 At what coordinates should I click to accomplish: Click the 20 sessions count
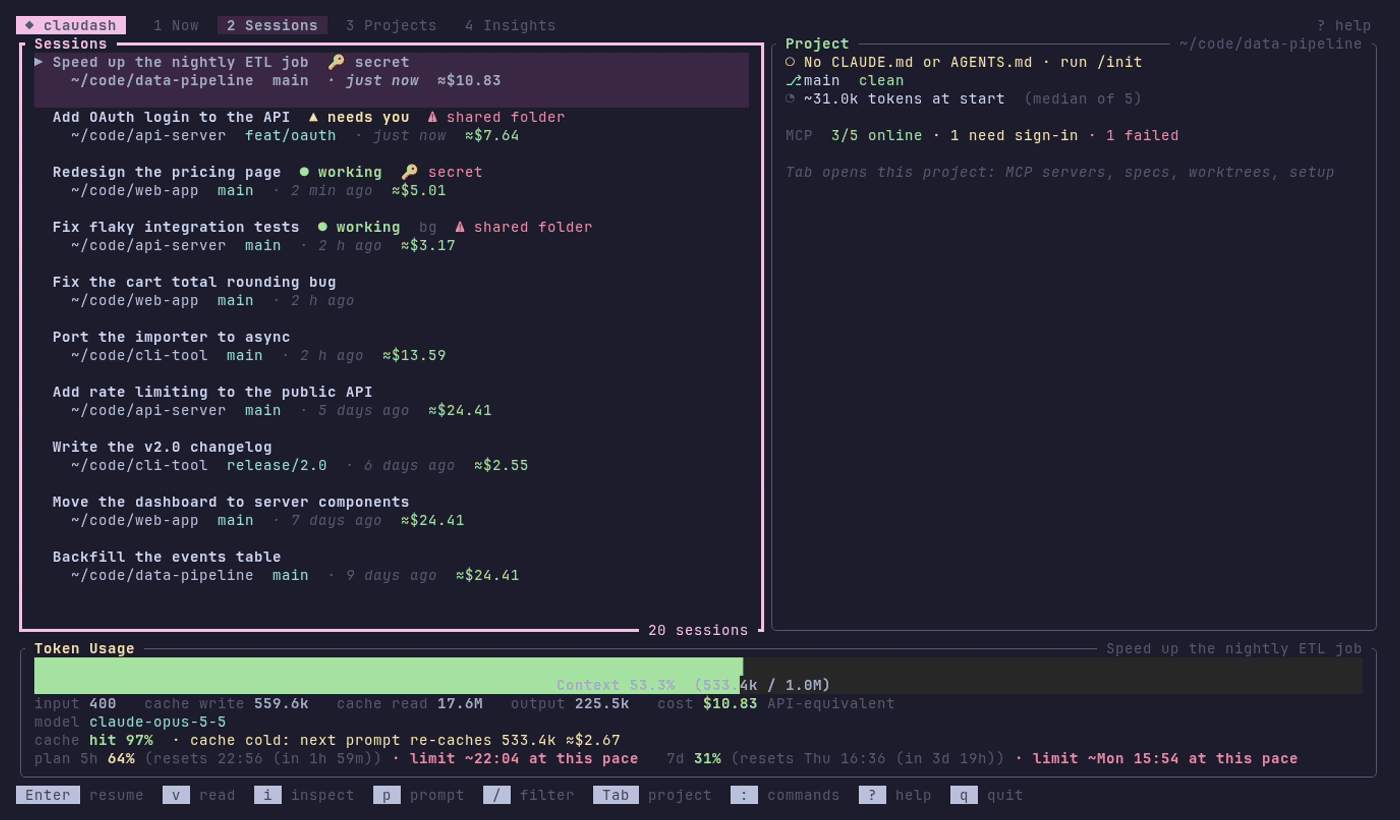point(698,630)
